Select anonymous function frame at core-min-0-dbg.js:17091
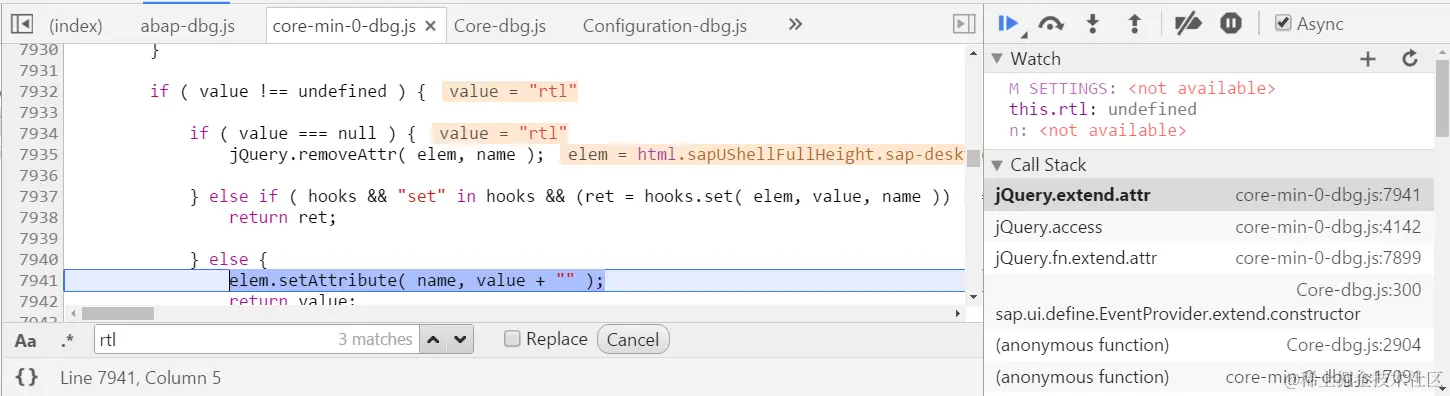Screen dimensions: 1450x396 [x=1210, y=377]
